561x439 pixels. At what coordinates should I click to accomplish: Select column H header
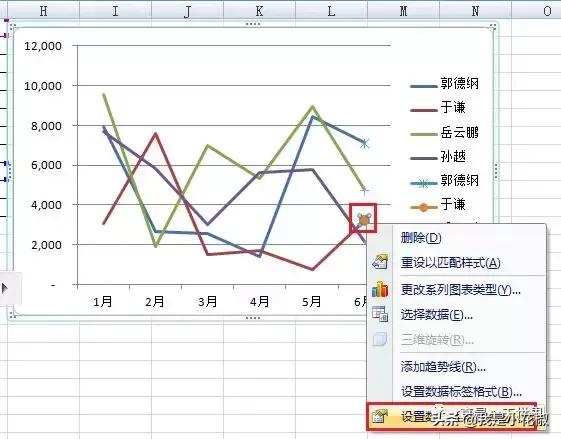click(43, 11)
